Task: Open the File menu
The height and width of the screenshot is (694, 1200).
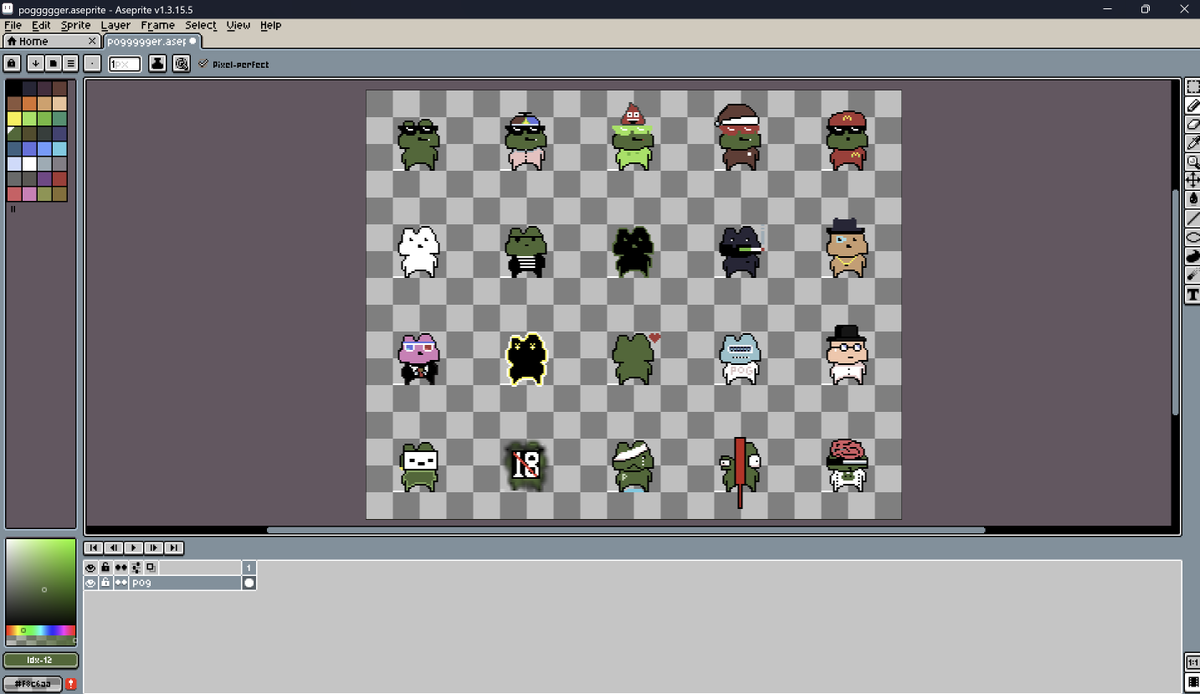Action: click(13, 25)
